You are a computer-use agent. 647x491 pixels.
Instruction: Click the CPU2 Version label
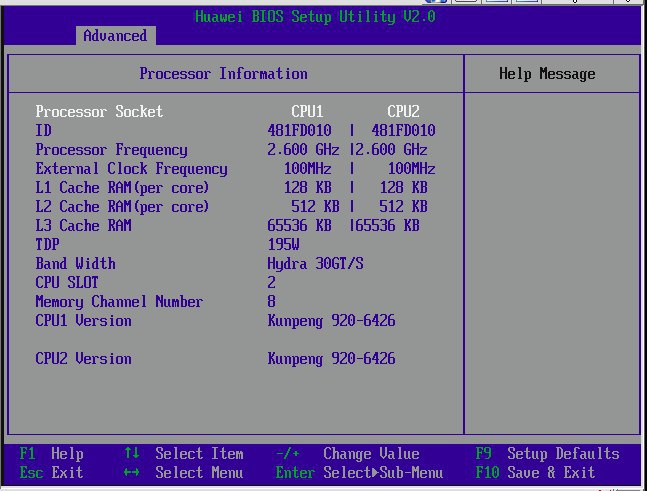coord(83,358)
